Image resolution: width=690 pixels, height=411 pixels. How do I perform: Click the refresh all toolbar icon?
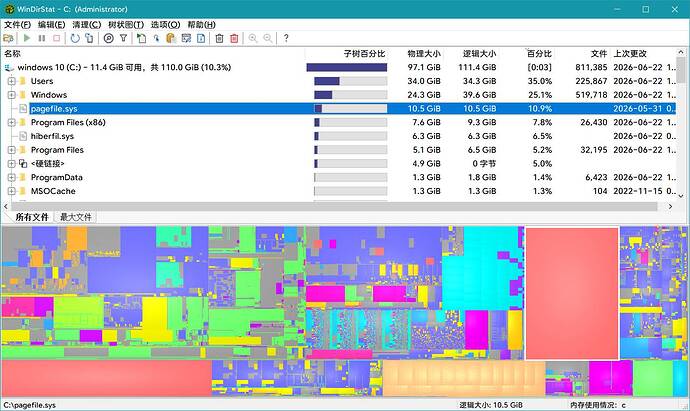coord(89,38)
